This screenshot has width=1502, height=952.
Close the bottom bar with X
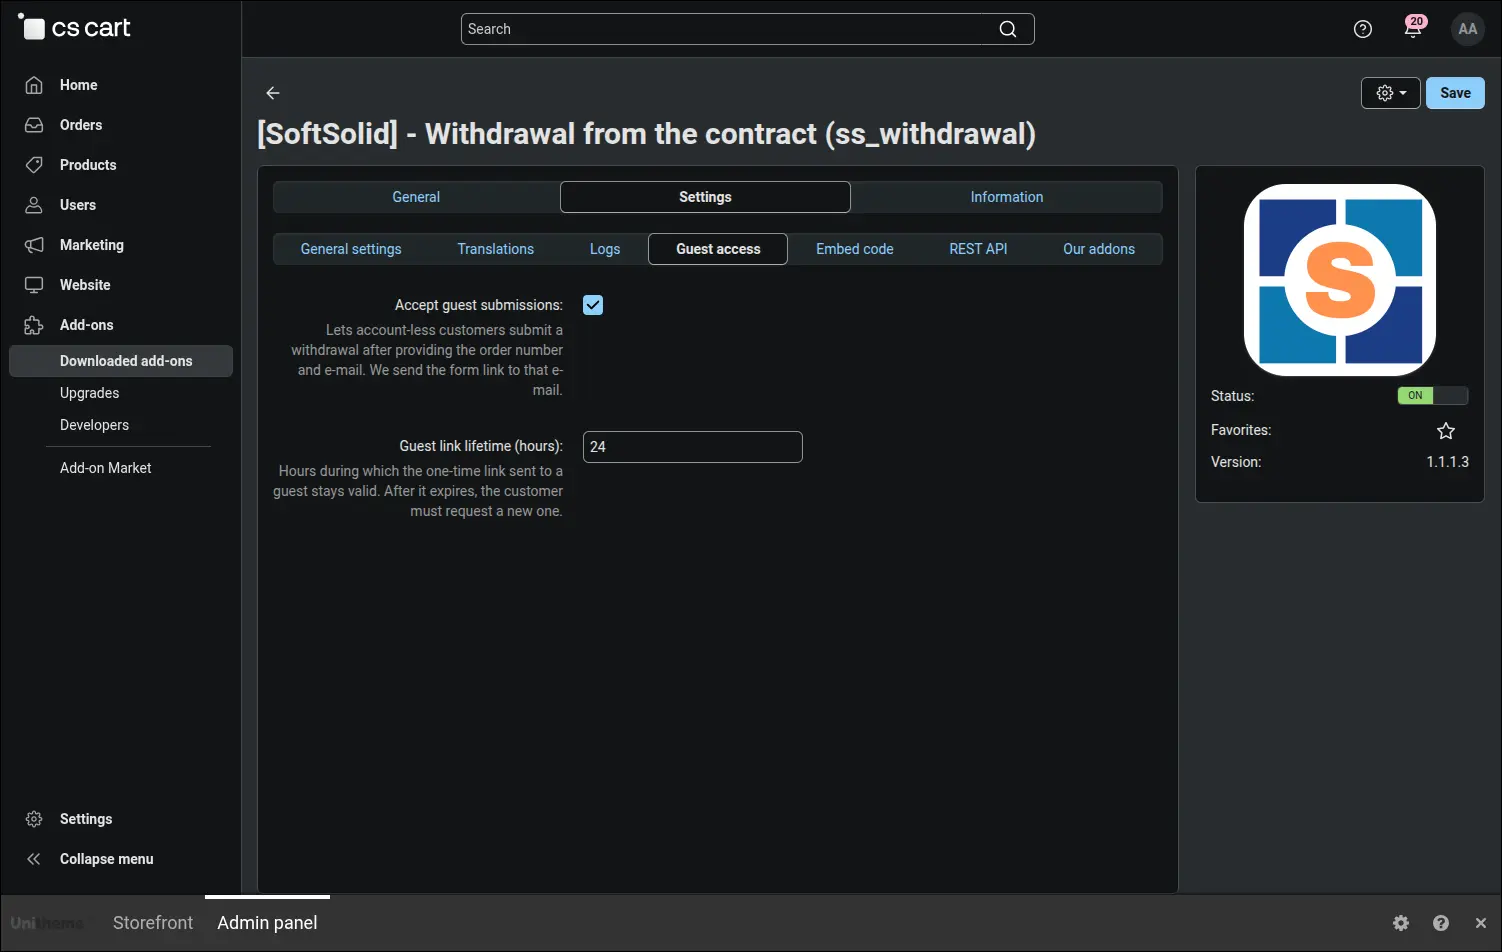coord(1481,923)
